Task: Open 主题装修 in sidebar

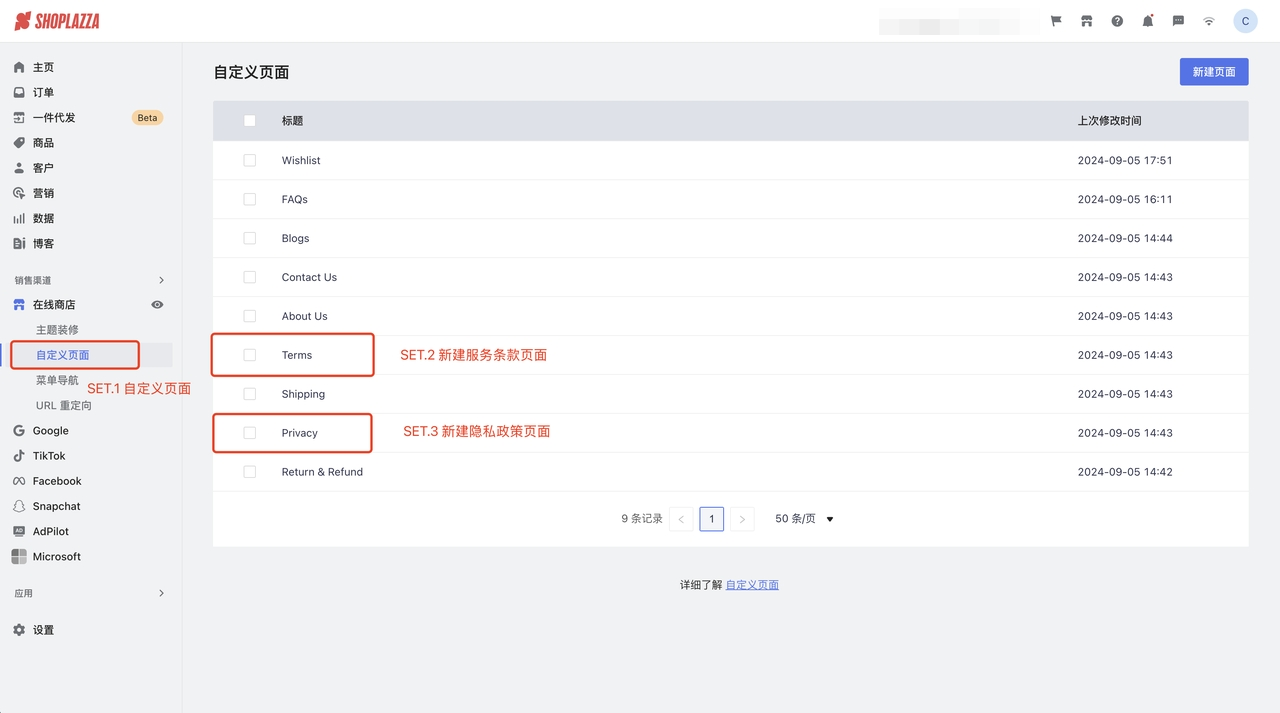Action: (57, 330)
